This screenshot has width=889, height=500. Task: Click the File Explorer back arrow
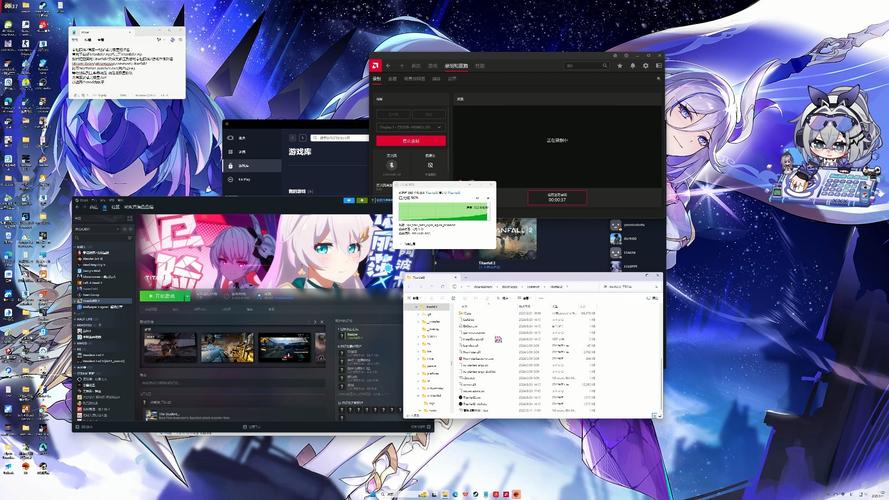408,287
